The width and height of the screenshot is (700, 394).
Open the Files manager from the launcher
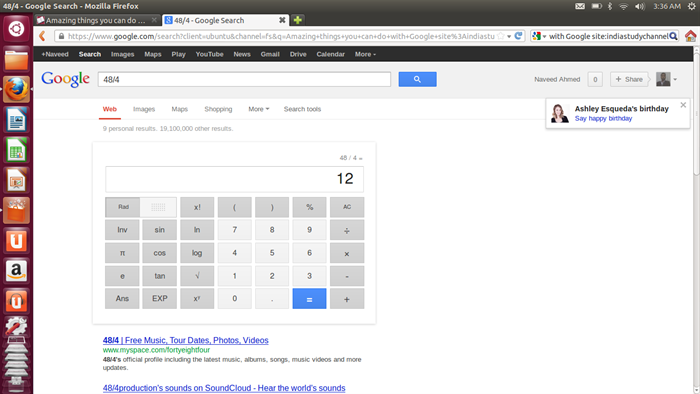pyautogui.click(x=17, y=59)
